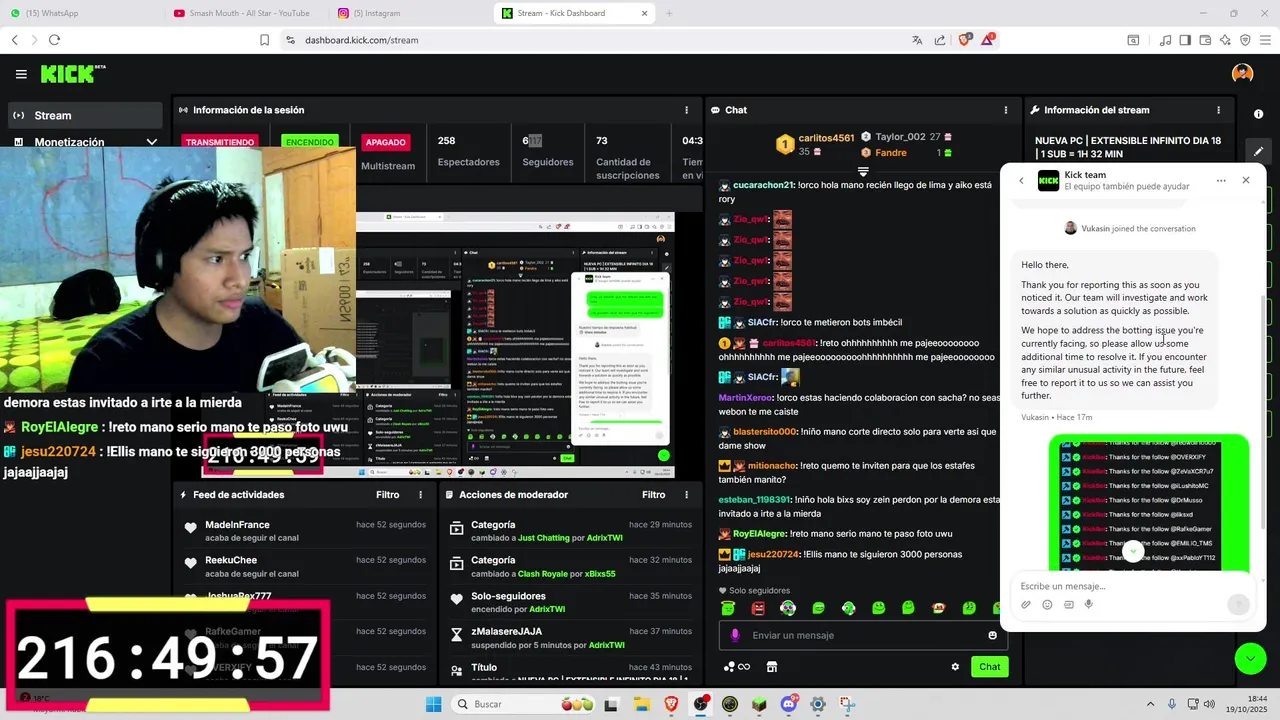Send message with green Chat button
The height and width of the screenshot is (720, 1280).
point(989,667)
